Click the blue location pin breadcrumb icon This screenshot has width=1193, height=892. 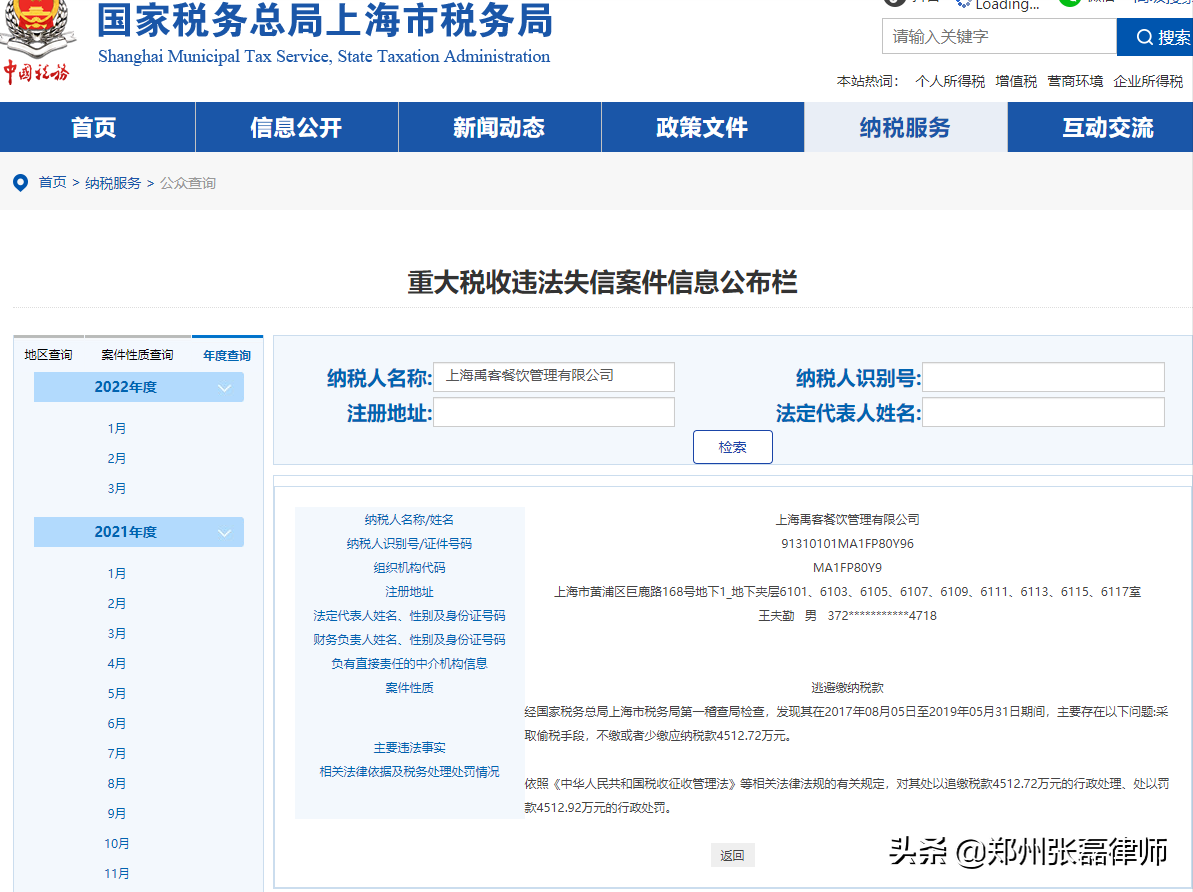[x=20, y=182]
